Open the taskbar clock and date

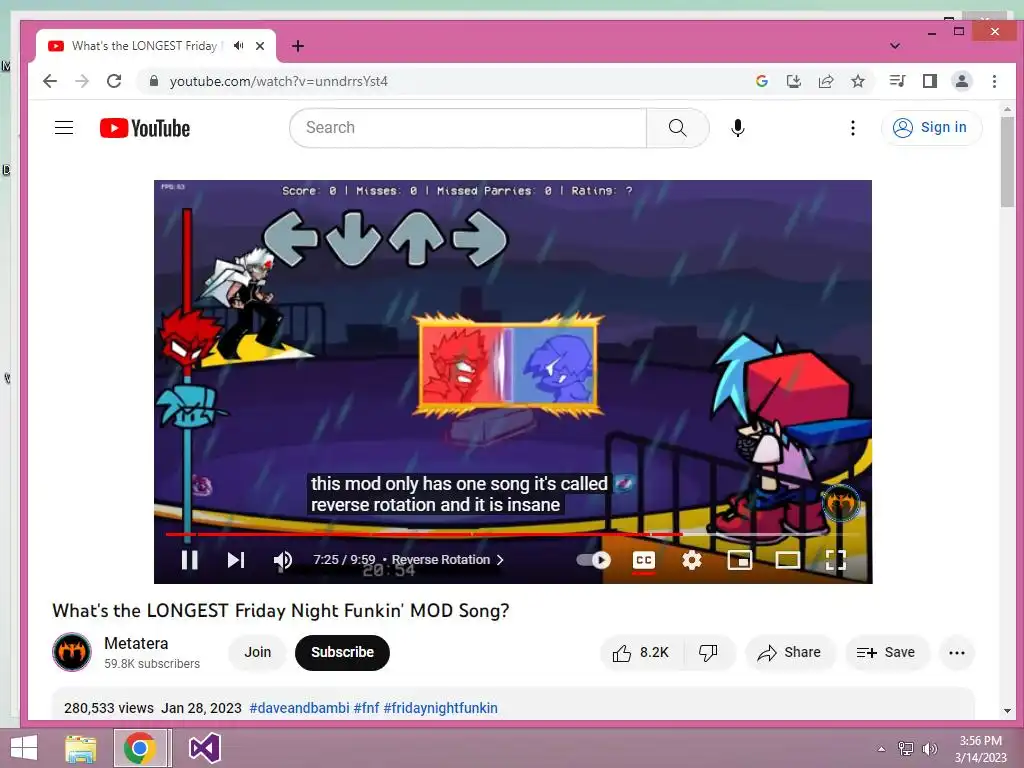[980, 749]
